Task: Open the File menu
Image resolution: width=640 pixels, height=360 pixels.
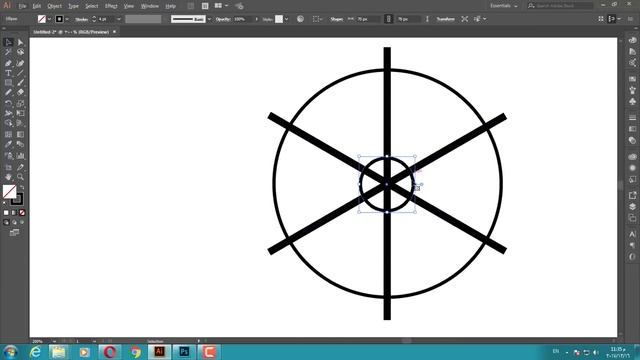Action: (x=22, y=6)
